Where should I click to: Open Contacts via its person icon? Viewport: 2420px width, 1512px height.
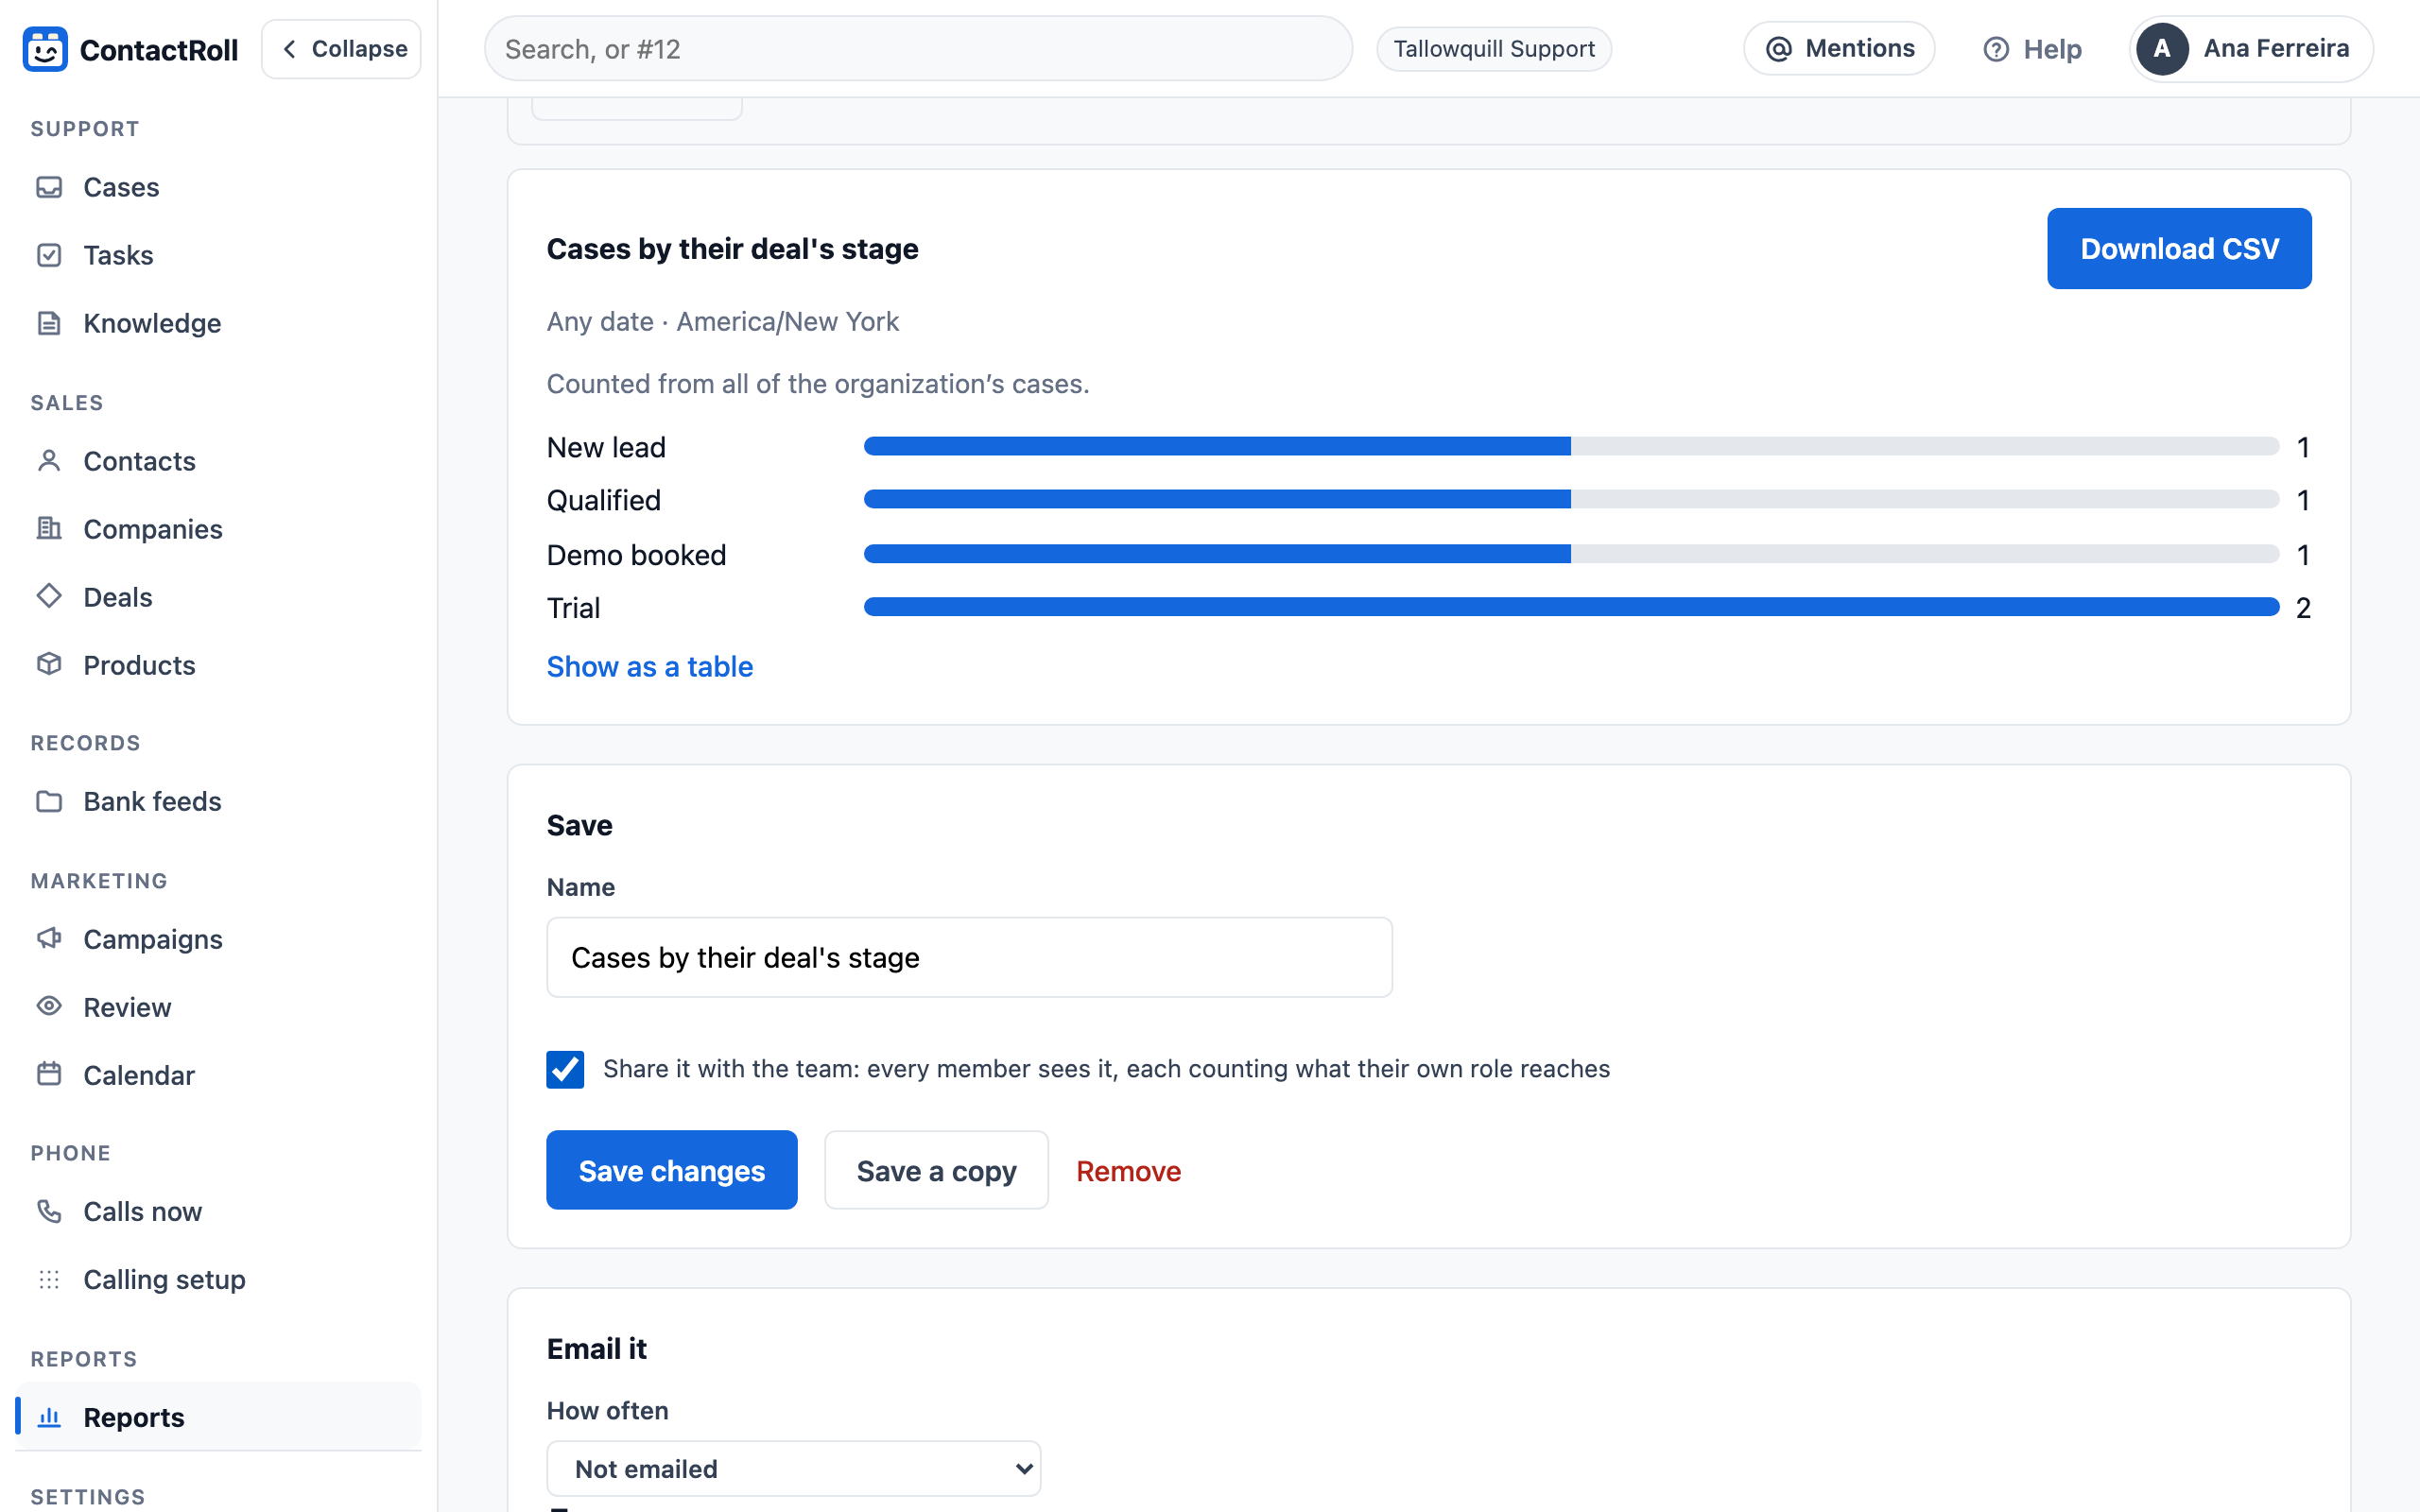click(49, 461)
